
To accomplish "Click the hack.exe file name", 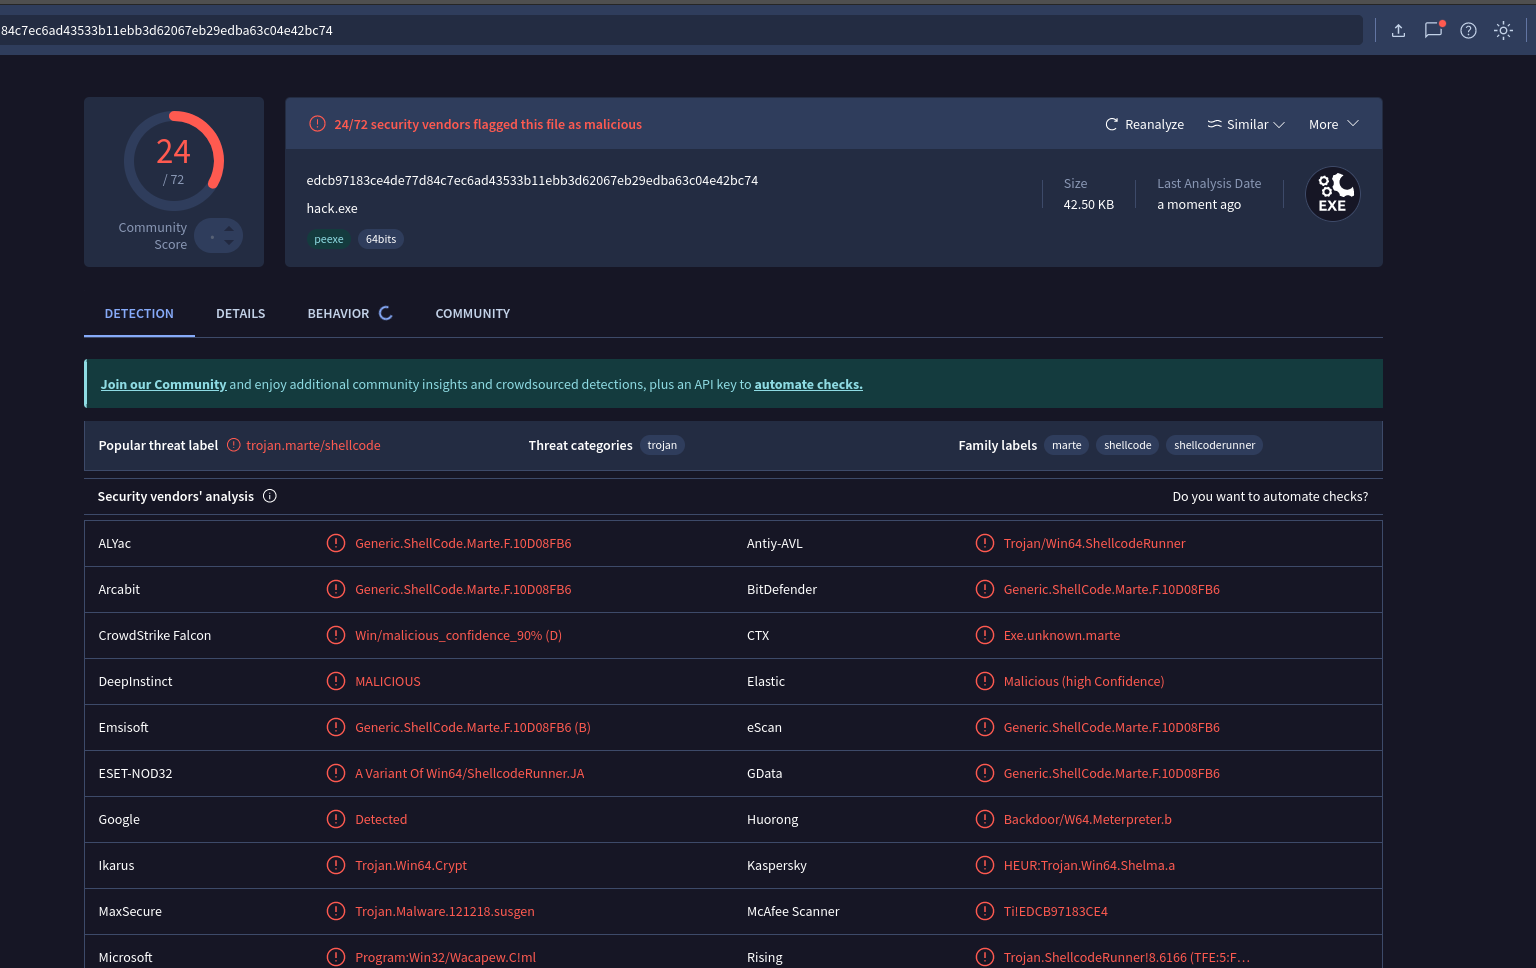I will click(x=332, y=208).
